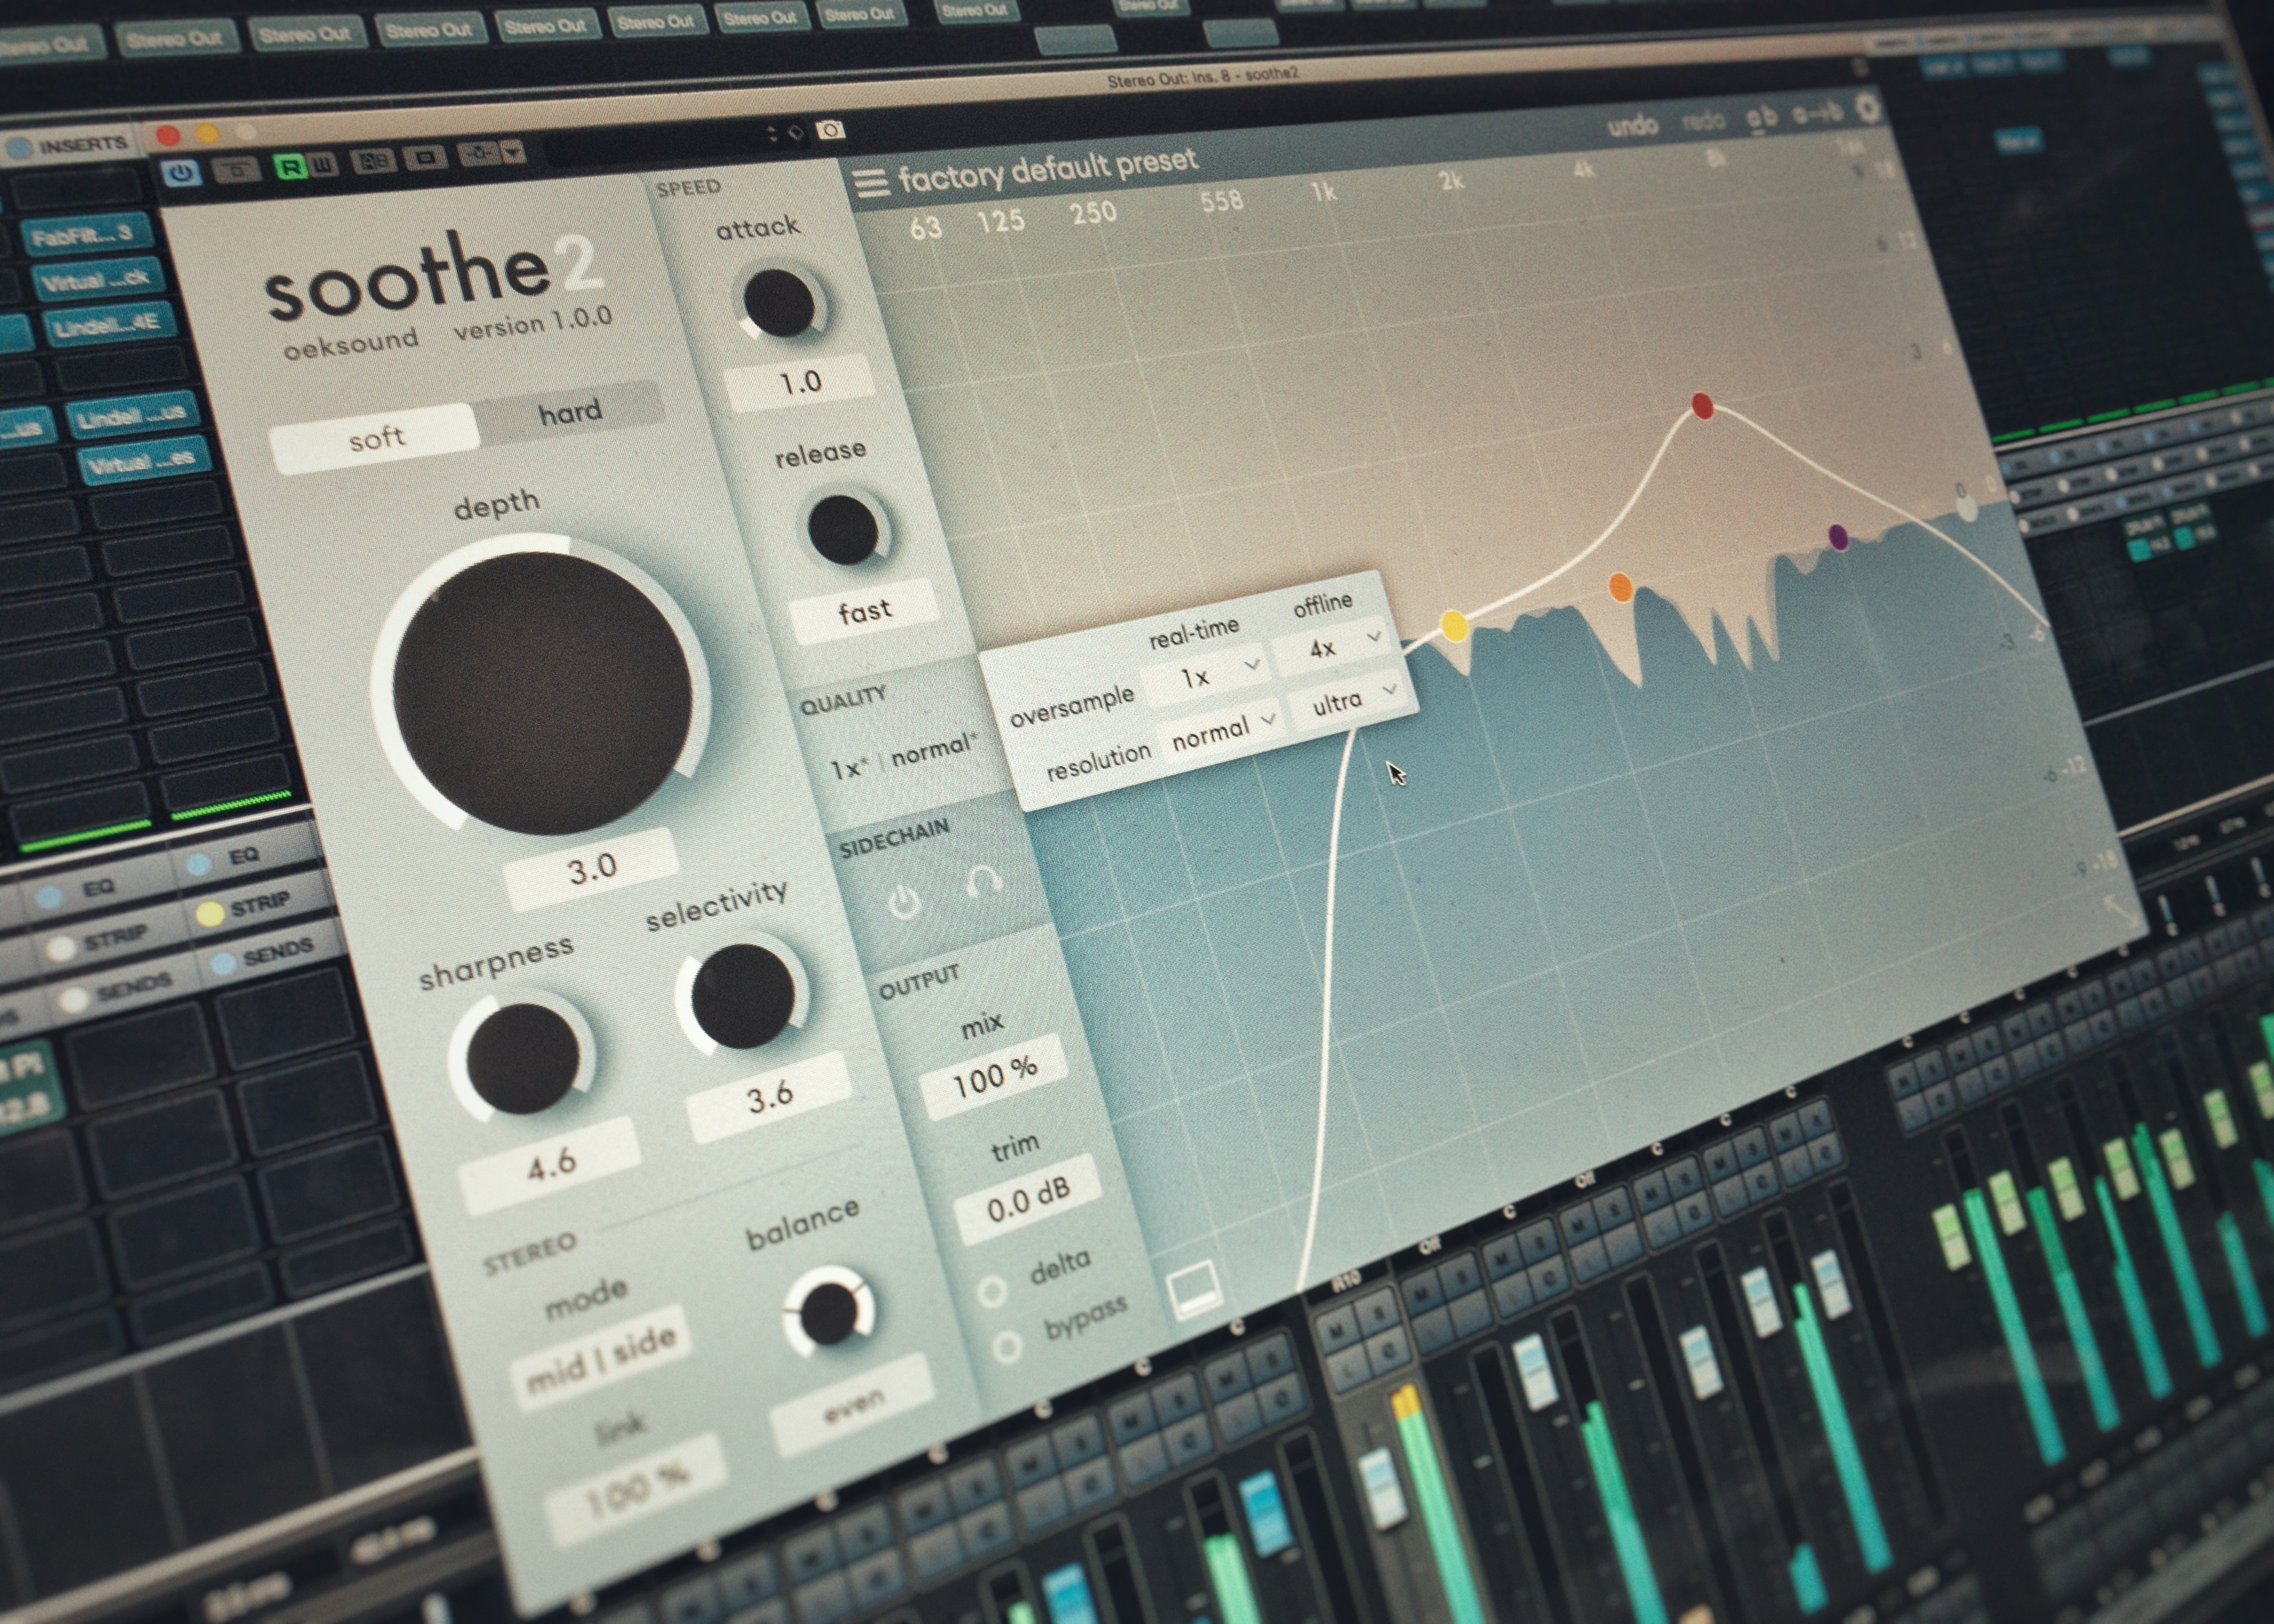Click the purple EQ band node
The image size is (2274, 1624).
(1839, 536)
